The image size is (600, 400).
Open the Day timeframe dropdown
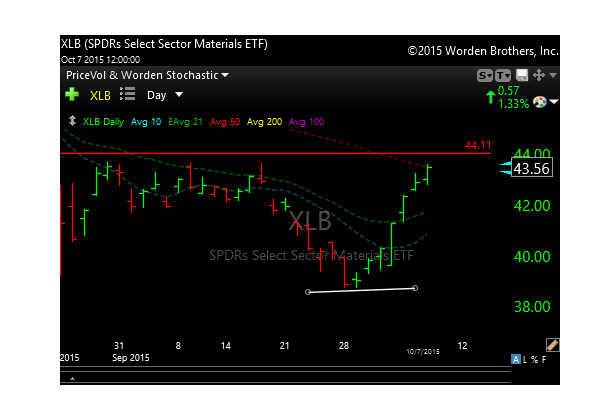click(165, 95)
